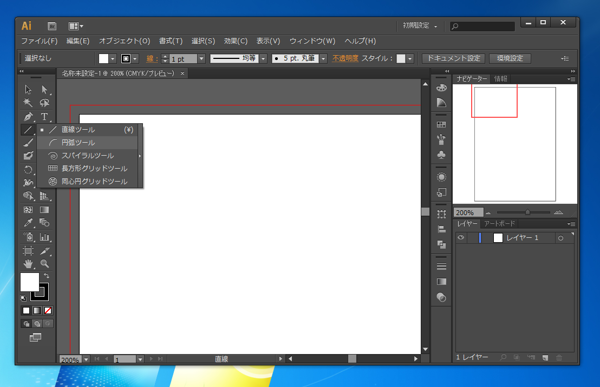Select the Type tool
The height and width of the screenshot is (387, 600).
[x=44, y=116]
